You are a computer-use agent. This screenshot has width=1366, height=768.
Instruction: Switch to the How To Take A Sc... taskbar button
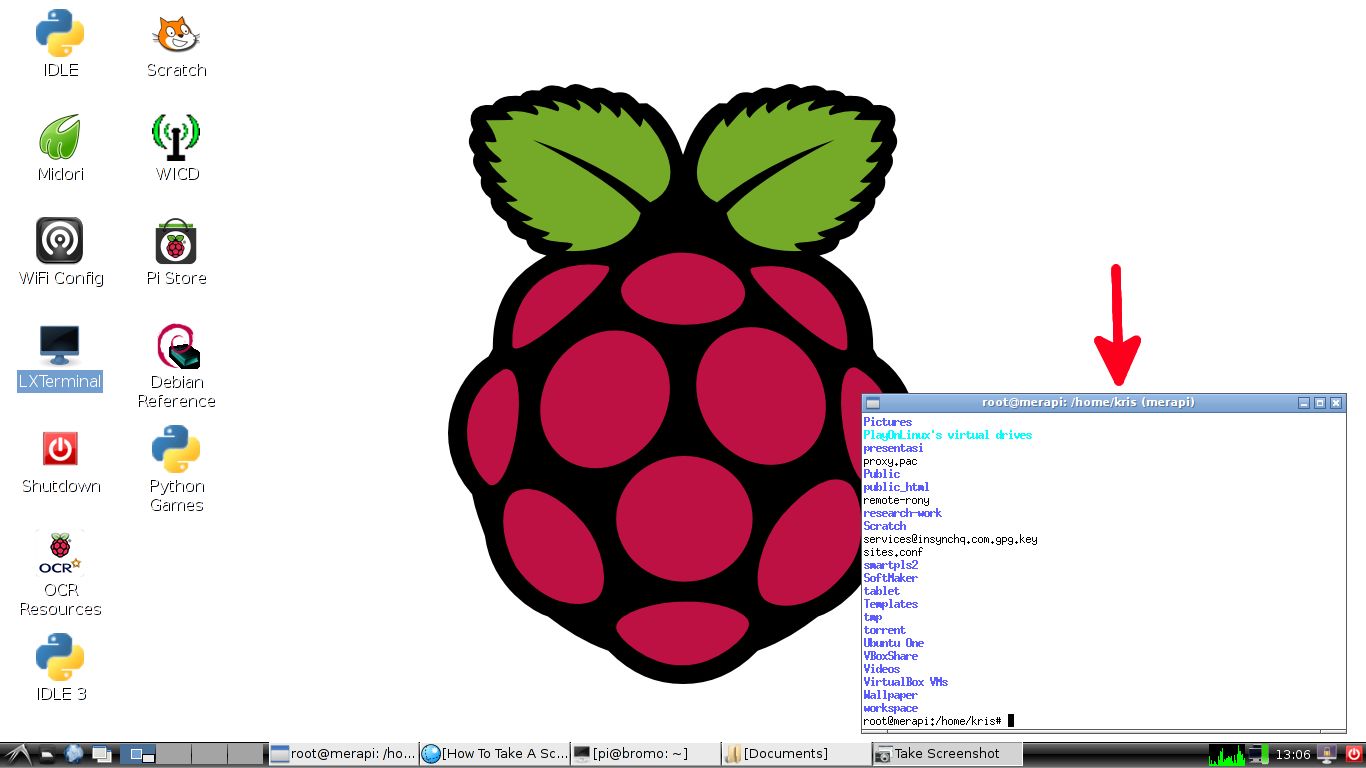(x=494, y=754)
